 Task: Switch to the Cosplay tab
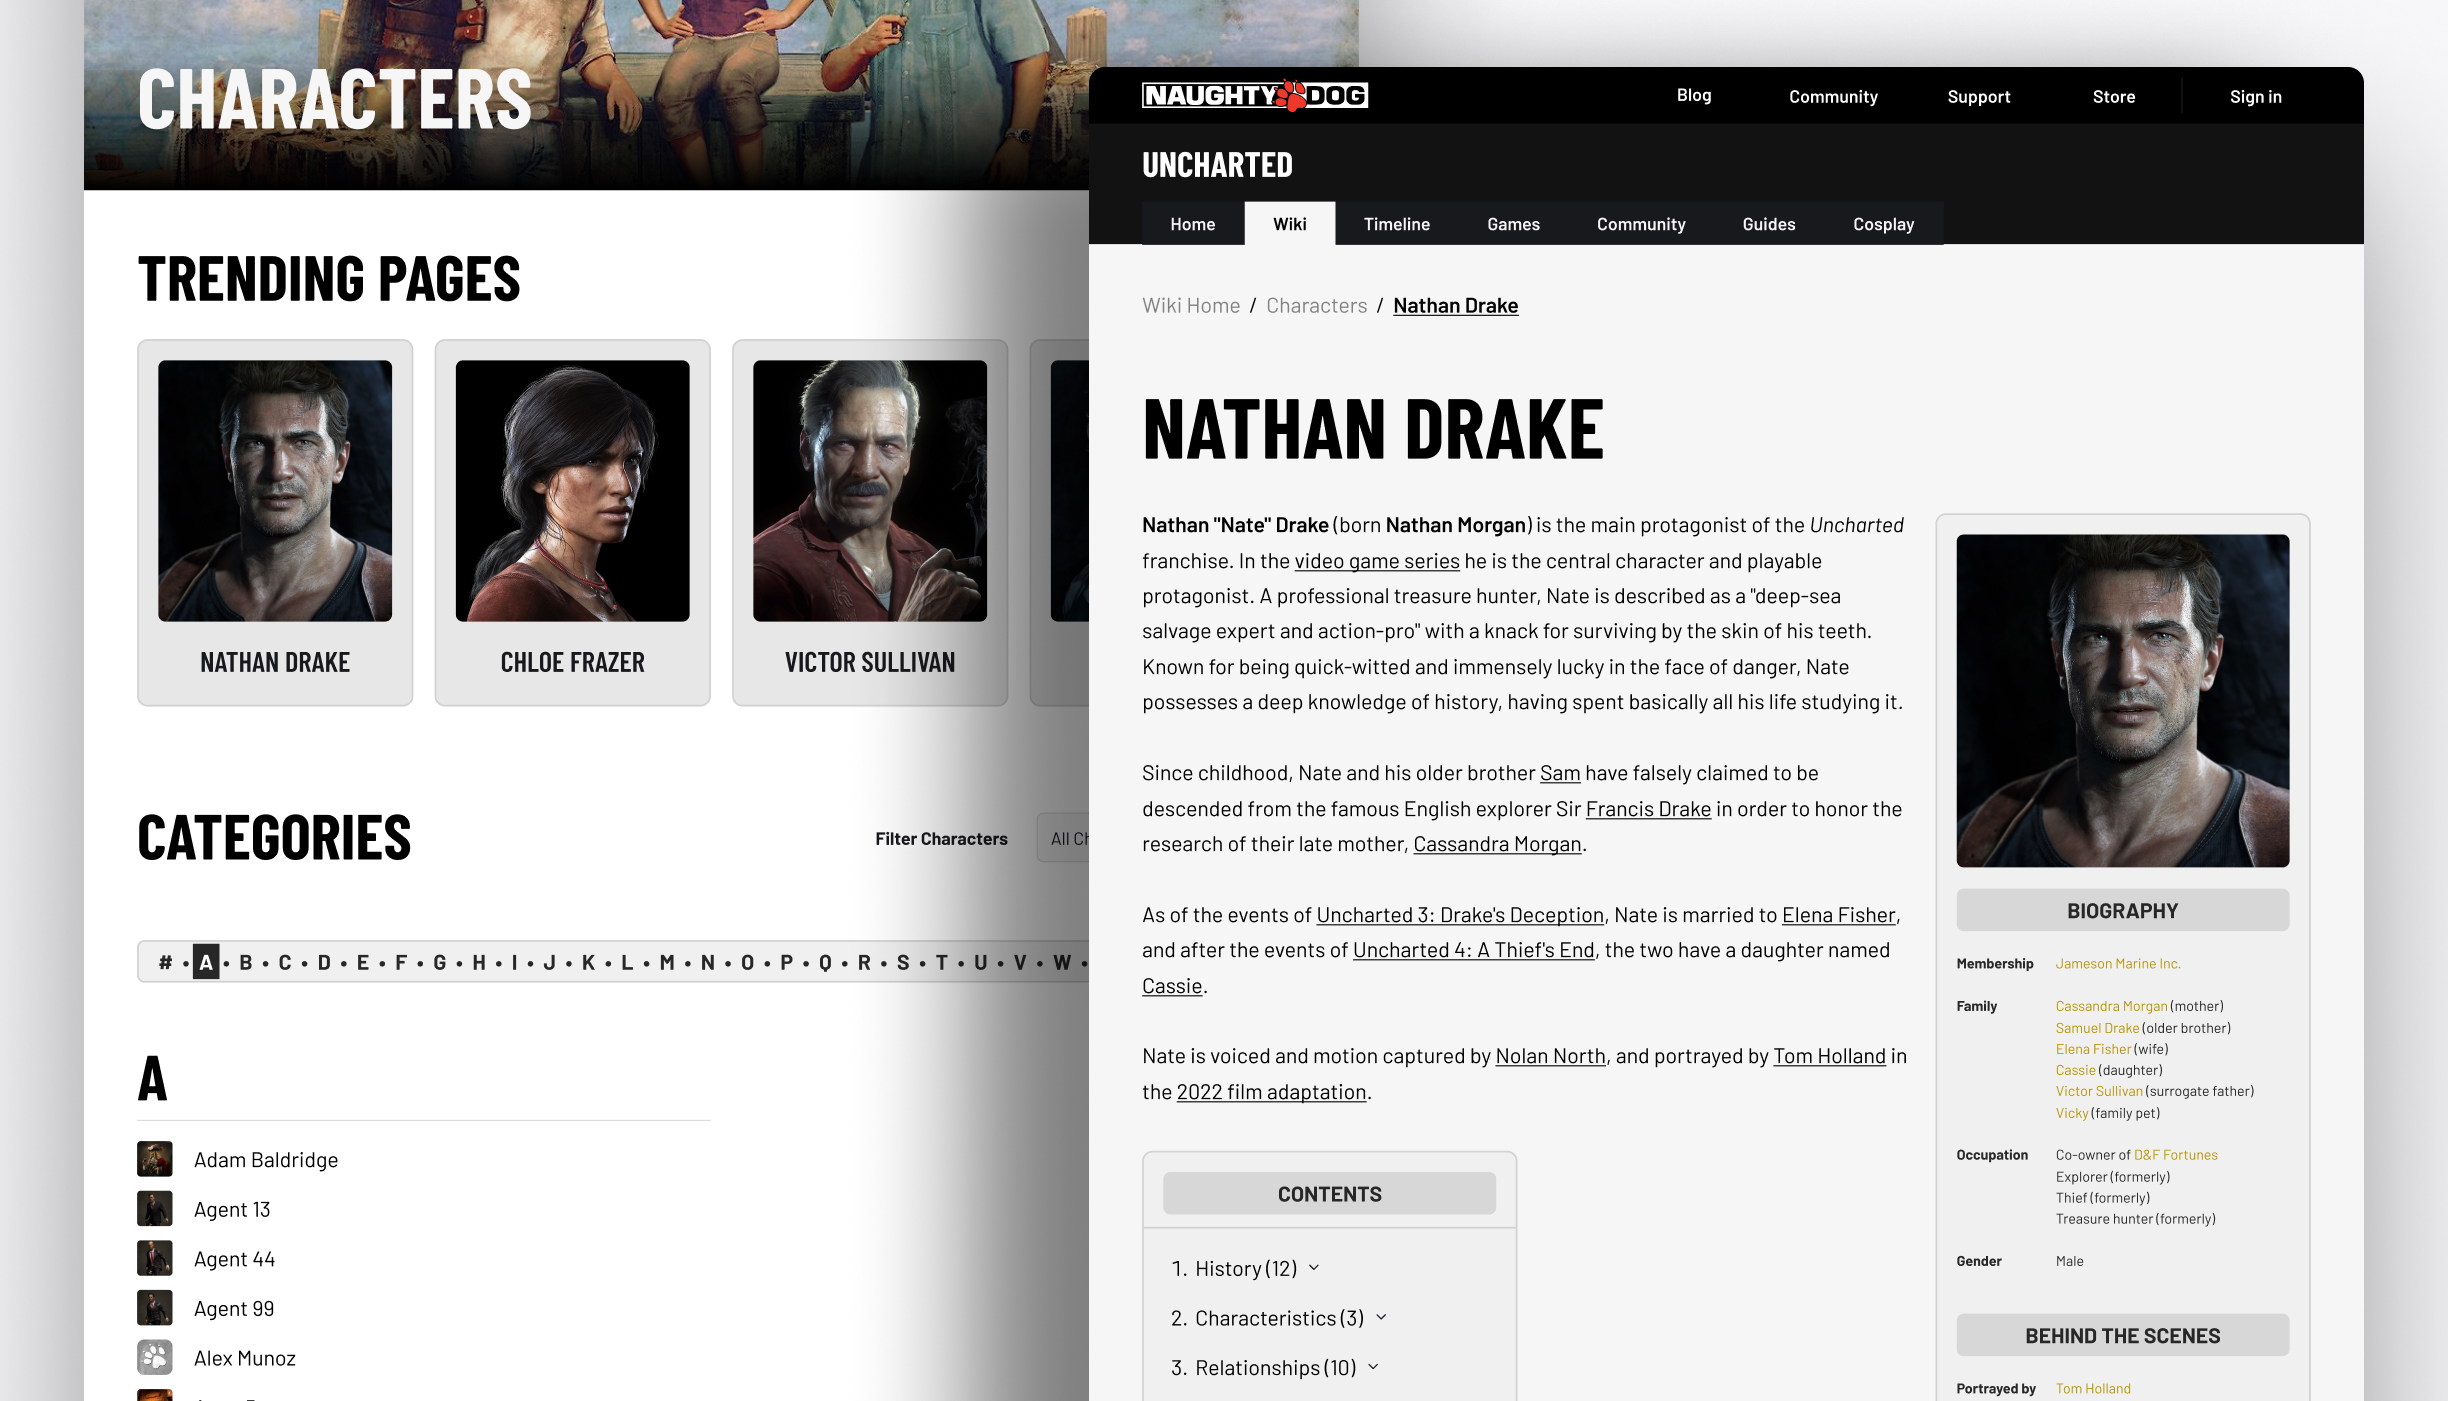(1884, 224)
